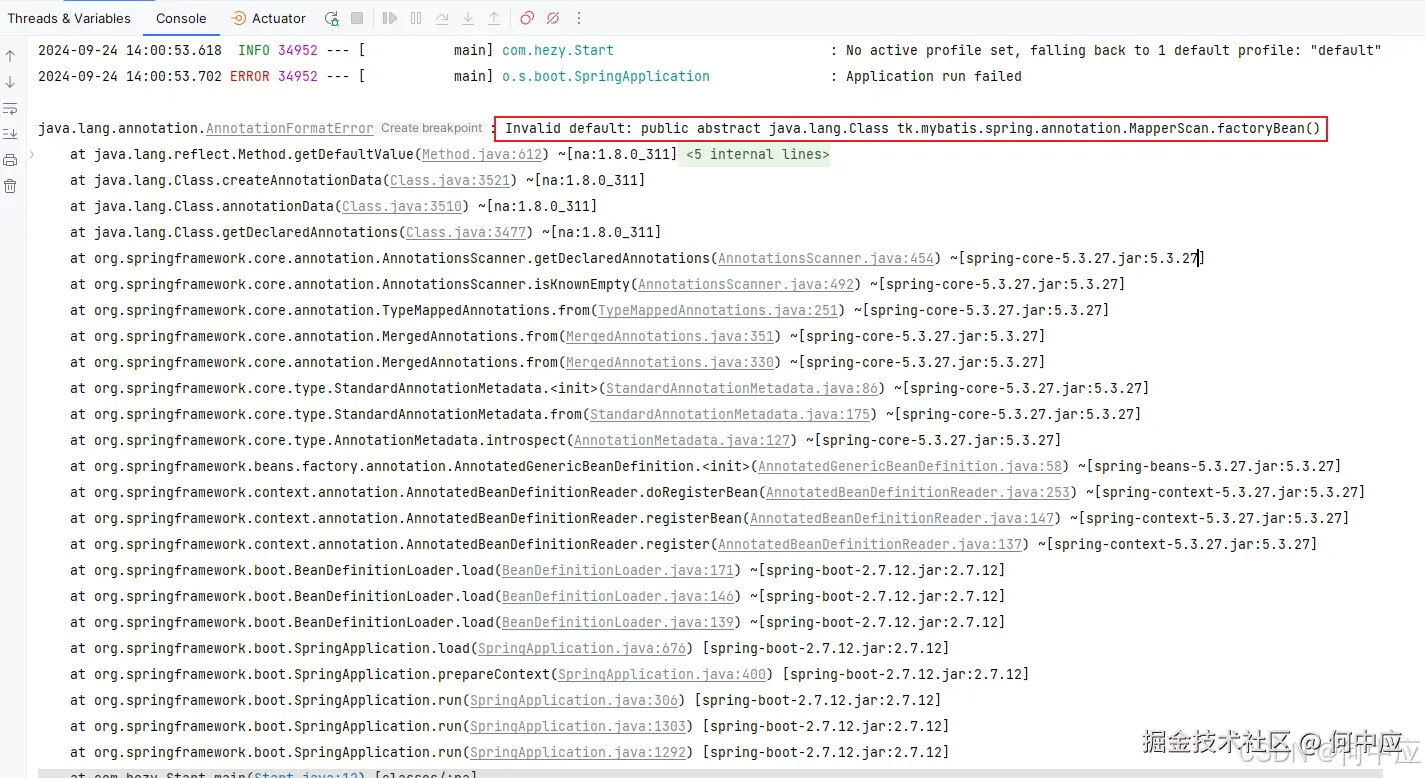Click the Rerun debug session icon

point(332,18)
